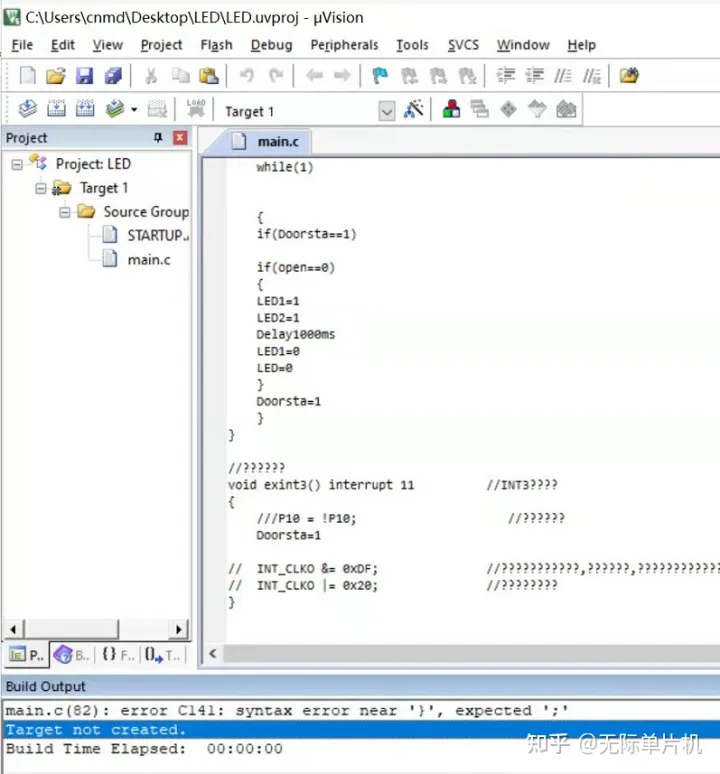The height and width of the screenshot is (774, 720).
Task: Click the 'while(1)' code line
Action: click(x=285, y=167)
